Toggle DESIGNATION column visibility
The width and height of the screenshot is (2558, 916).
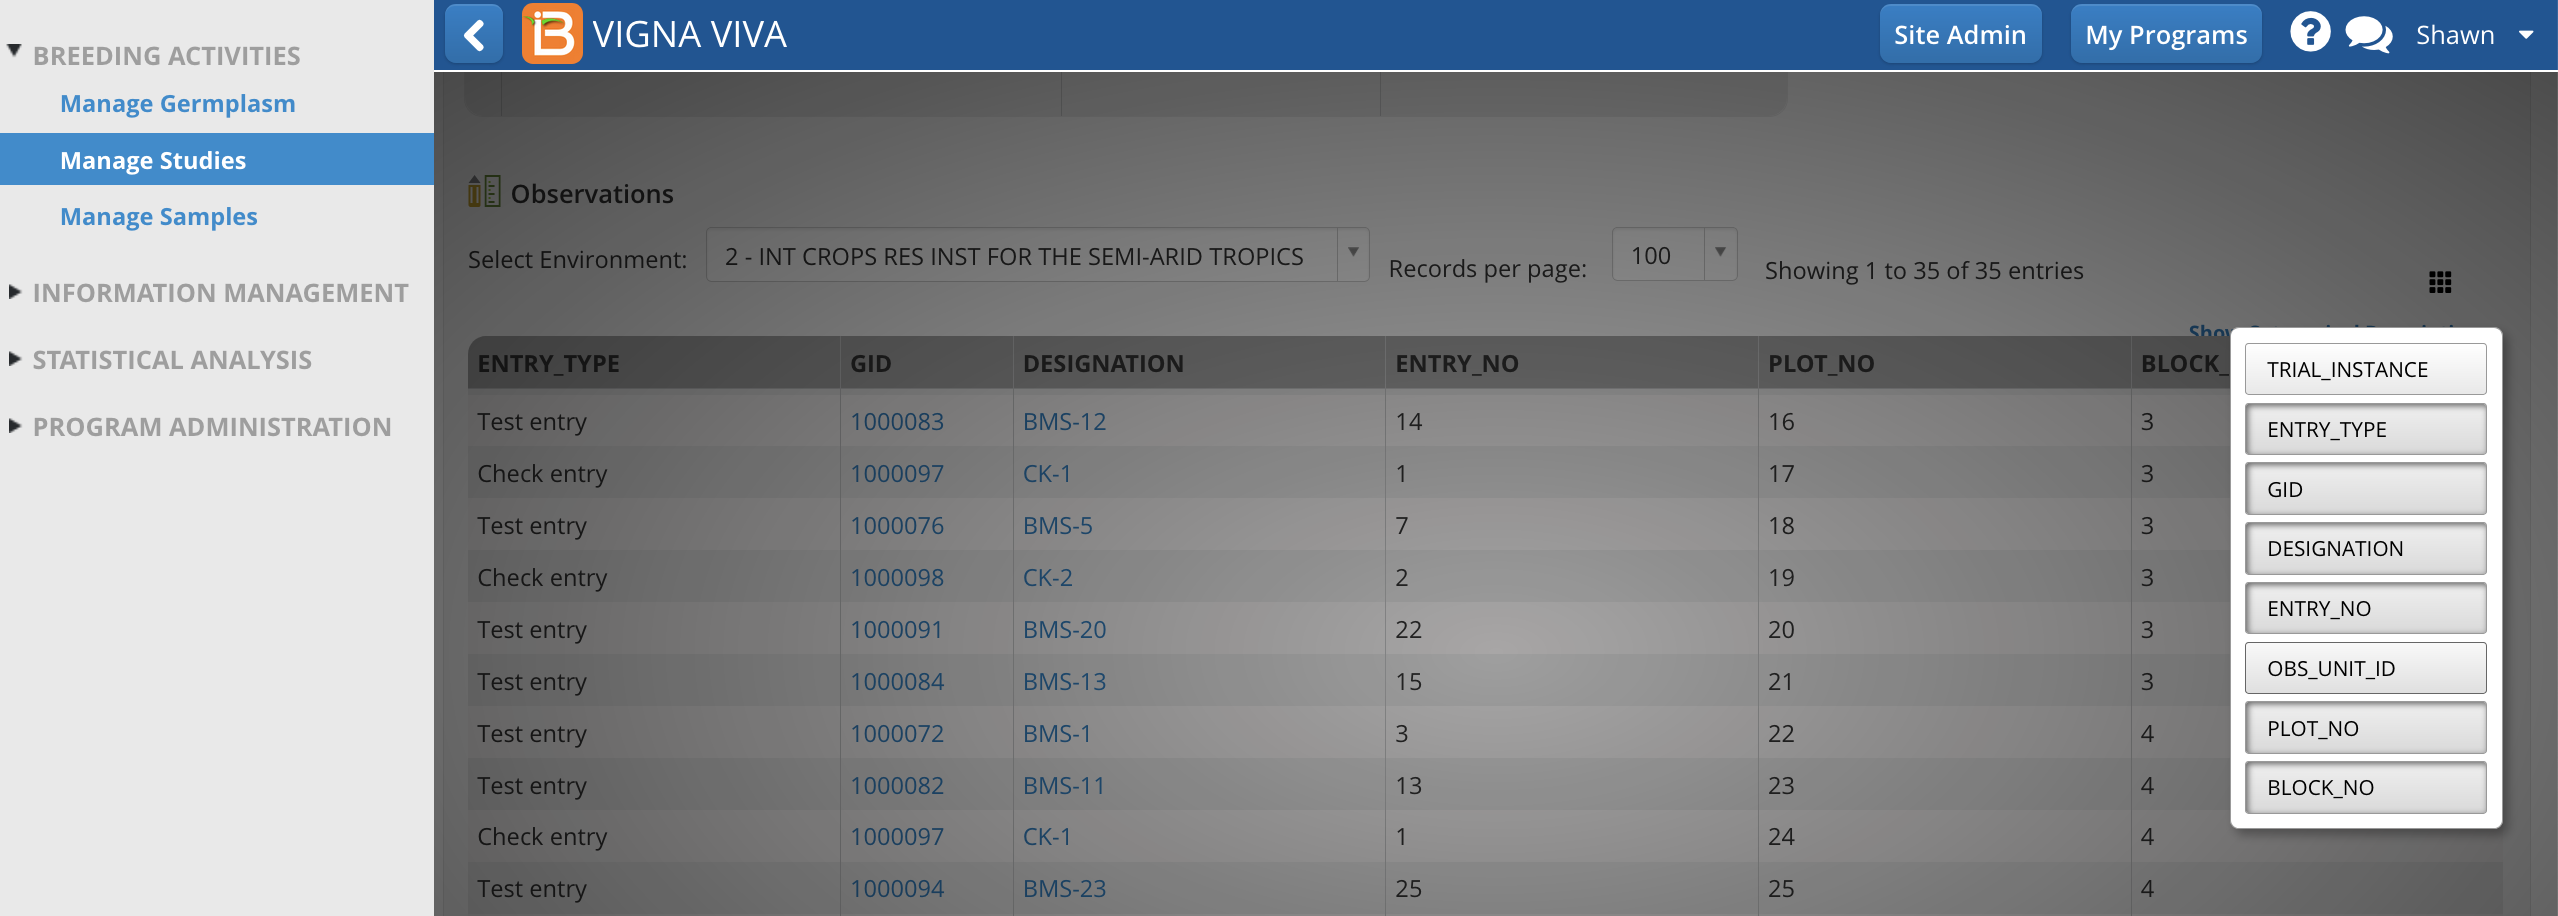(x=2365, y=548)
